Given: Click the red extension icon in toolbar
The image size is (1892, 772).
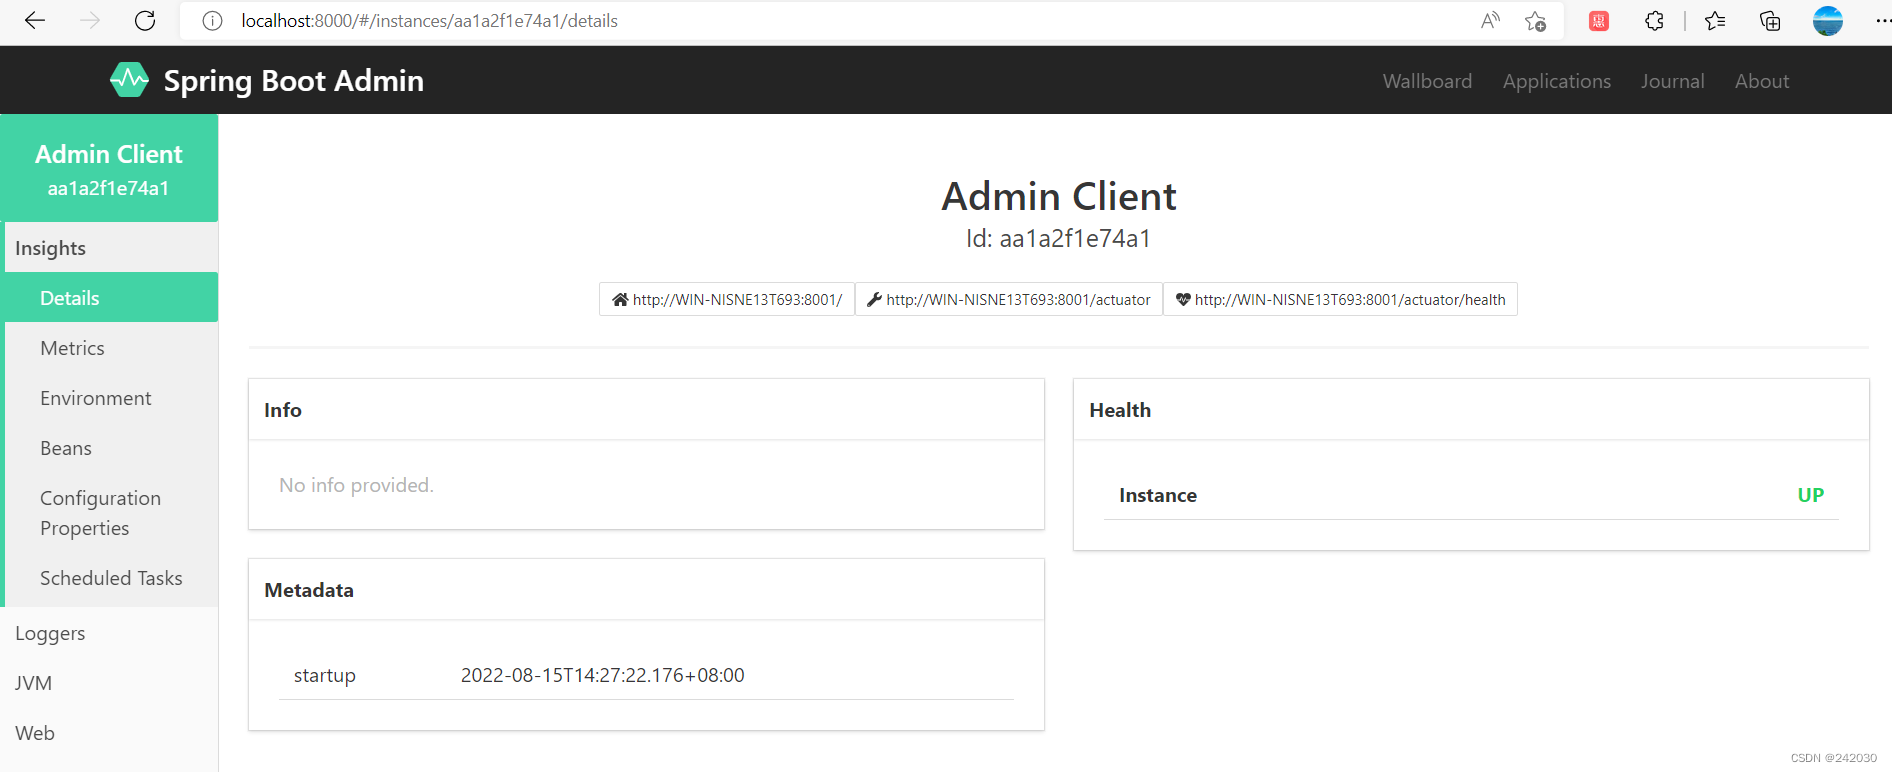Looking at the screenshot, I should (x=1599, y=21).
